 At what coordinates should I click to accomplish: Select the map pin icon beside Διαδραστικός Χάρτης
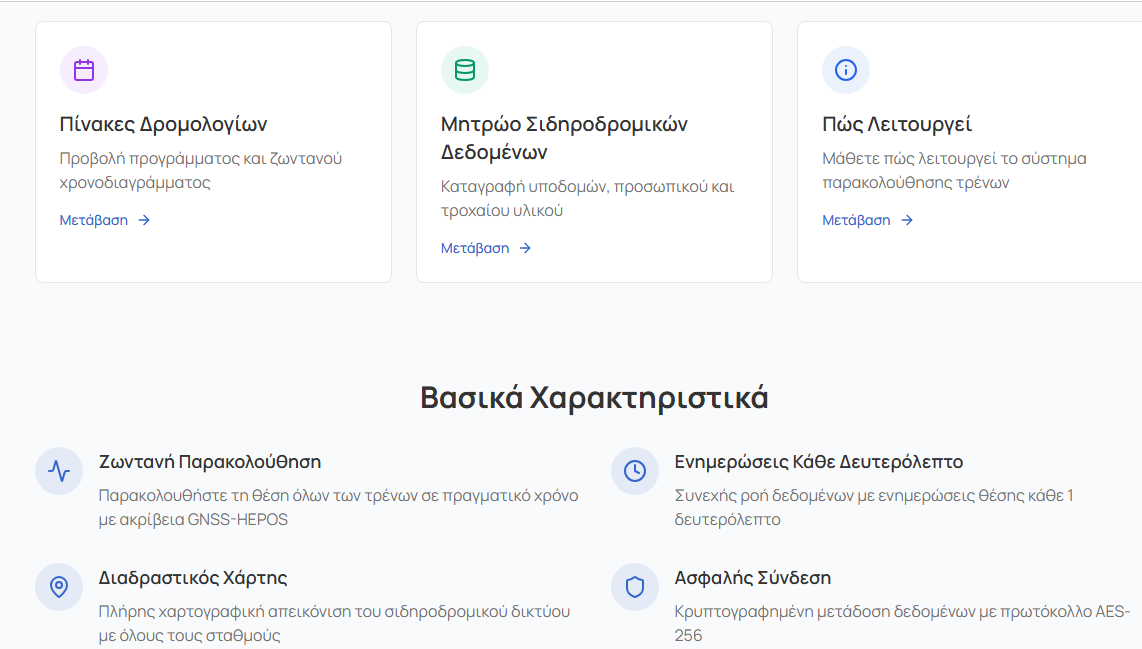point(59,587)
